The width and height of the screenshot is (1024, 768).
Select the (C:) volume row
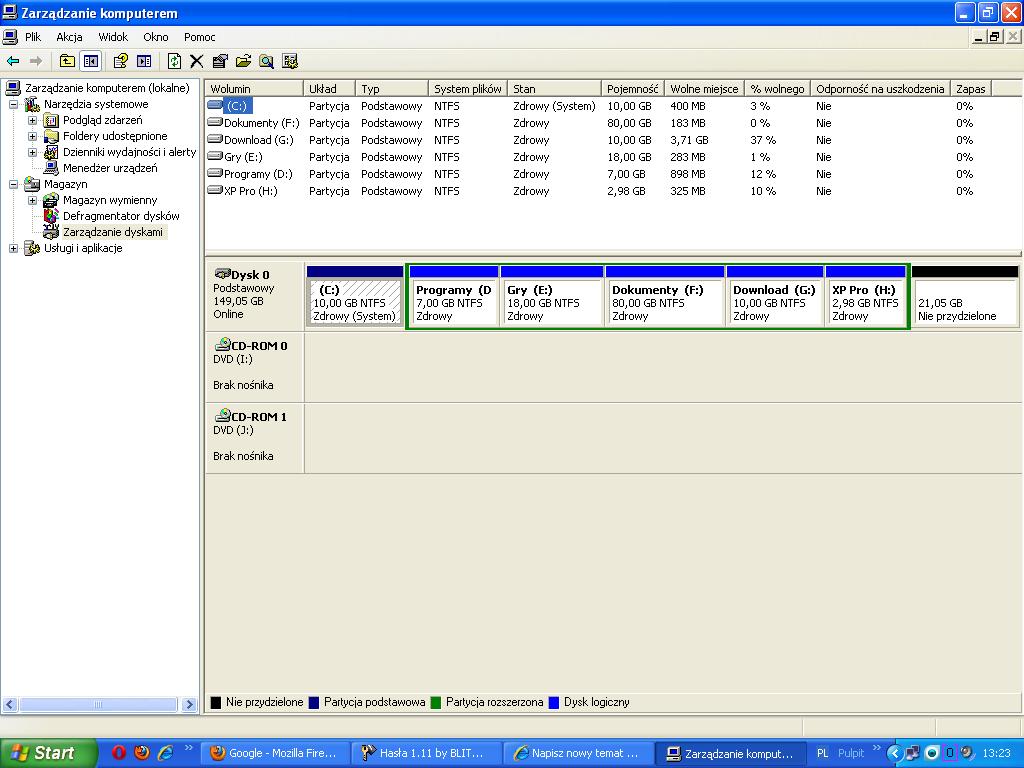pos(236,106)
